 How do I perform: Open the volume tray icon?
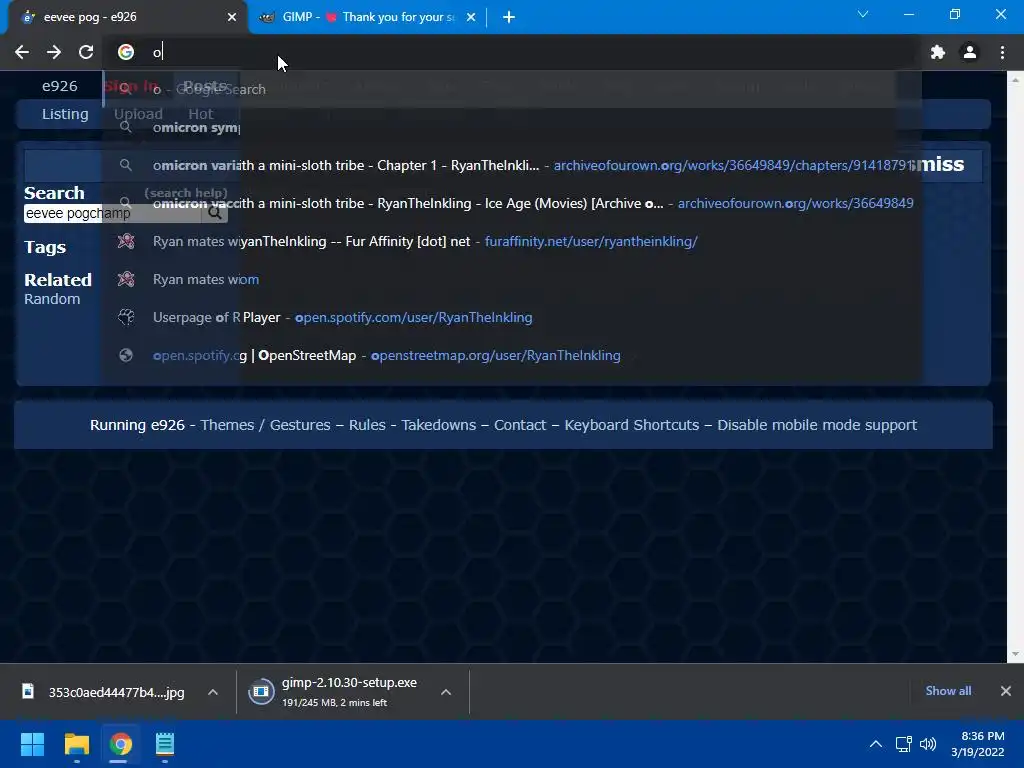pyautogui.click(x=927, y=744)
